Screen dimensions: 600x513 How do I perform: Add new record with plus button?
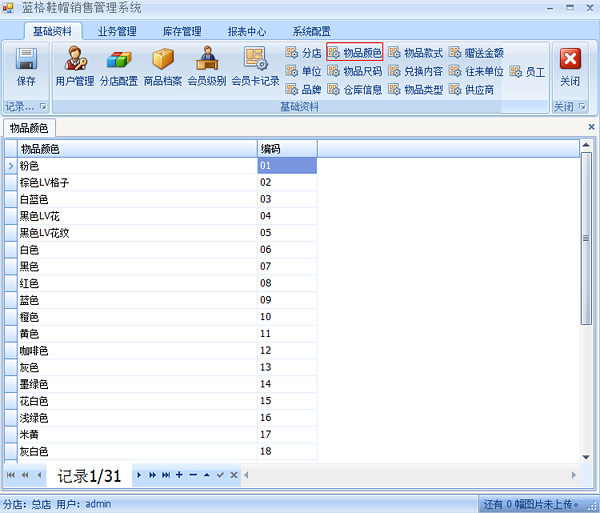179,475
